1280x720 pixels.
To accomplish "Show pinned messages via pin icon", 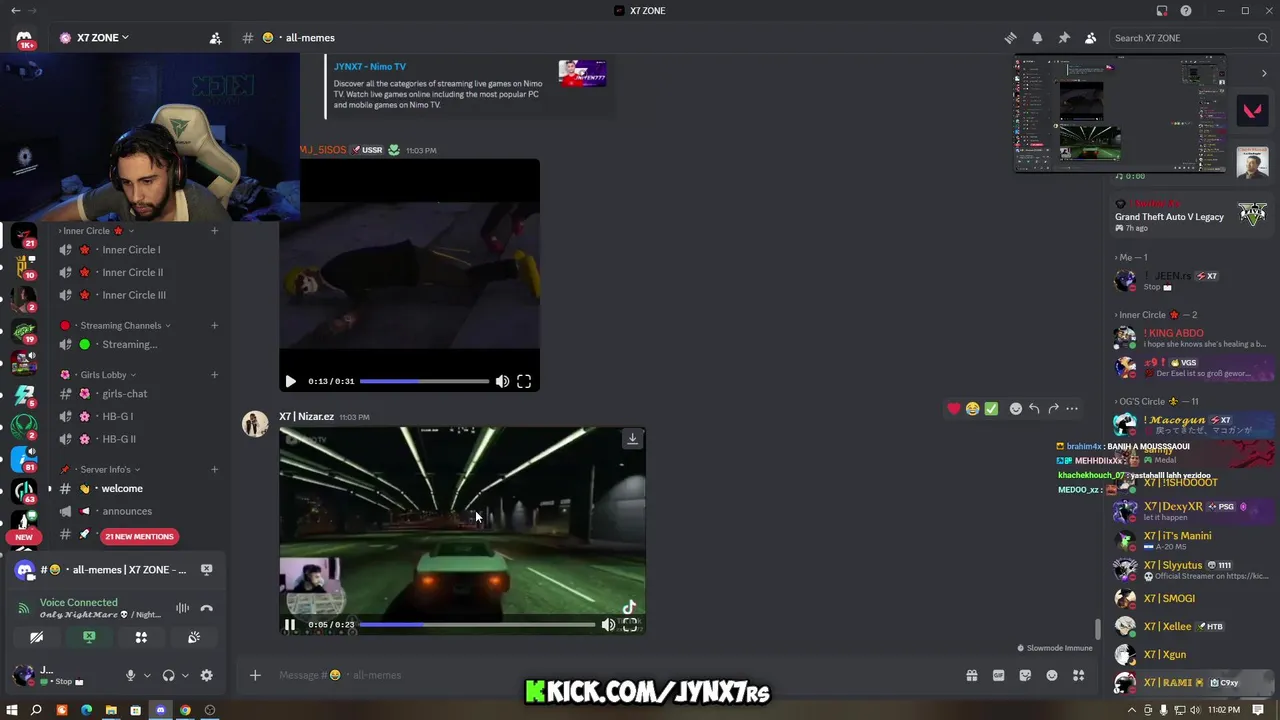I will click(x=1064, y=38).
